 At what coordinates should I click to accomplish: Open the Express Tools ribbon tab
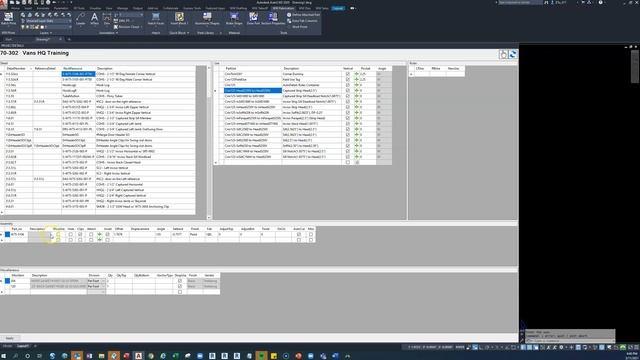click(192, 8)
